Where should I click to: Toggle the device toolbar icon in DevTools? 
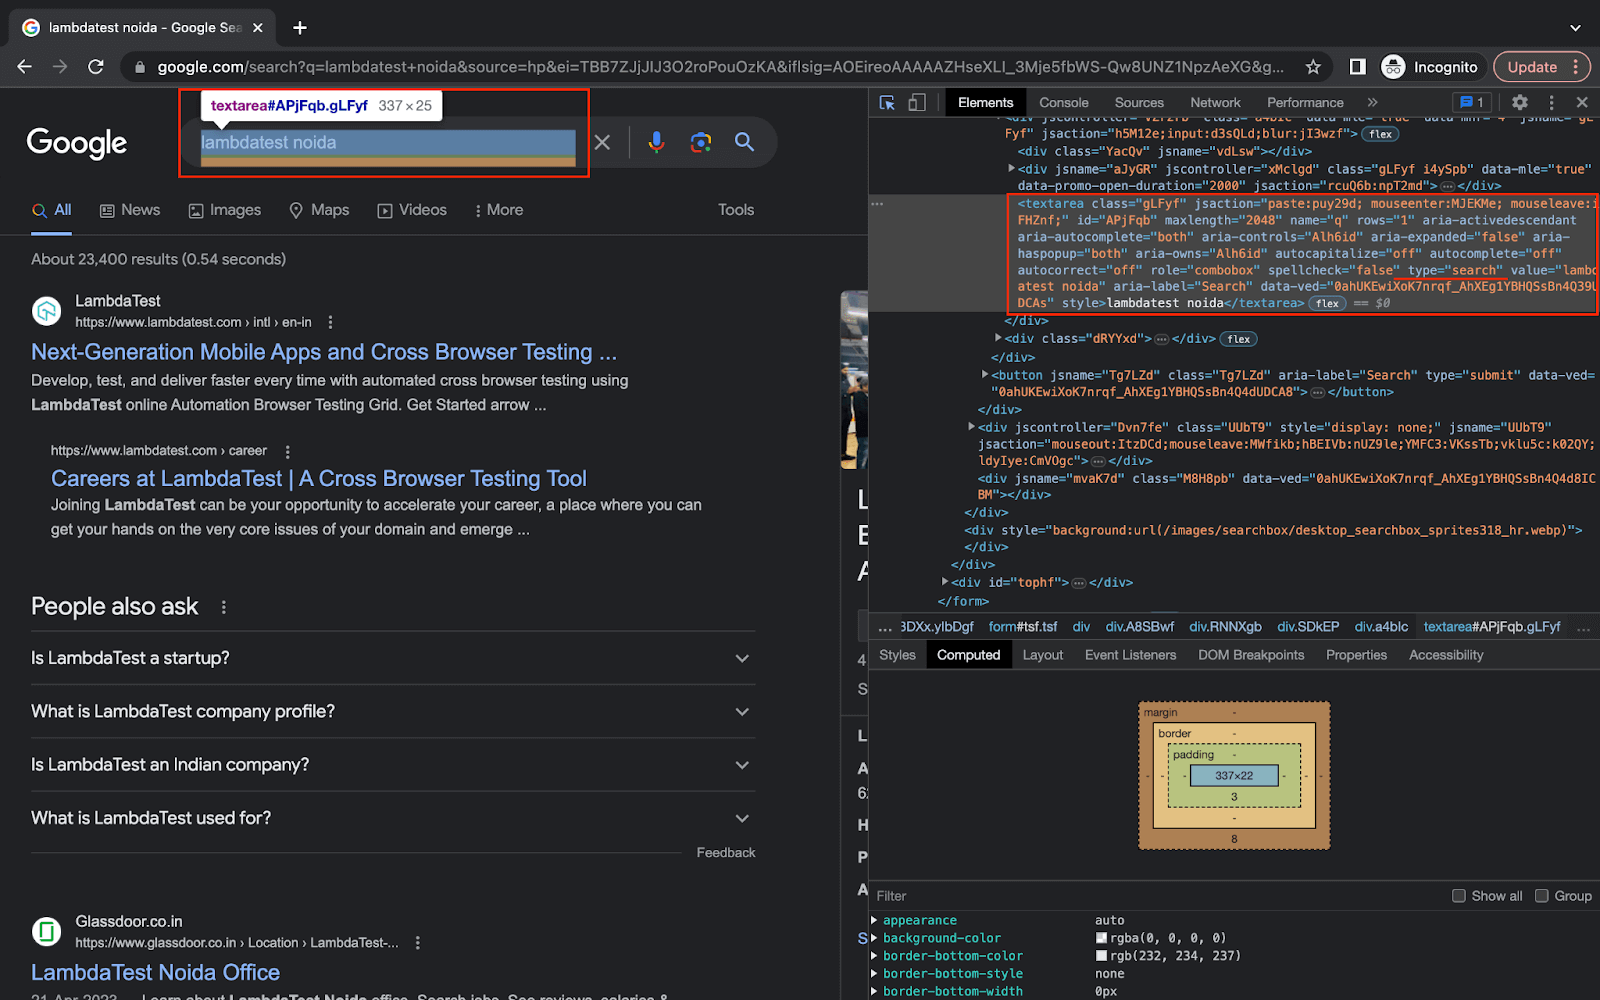pos(916,103)
